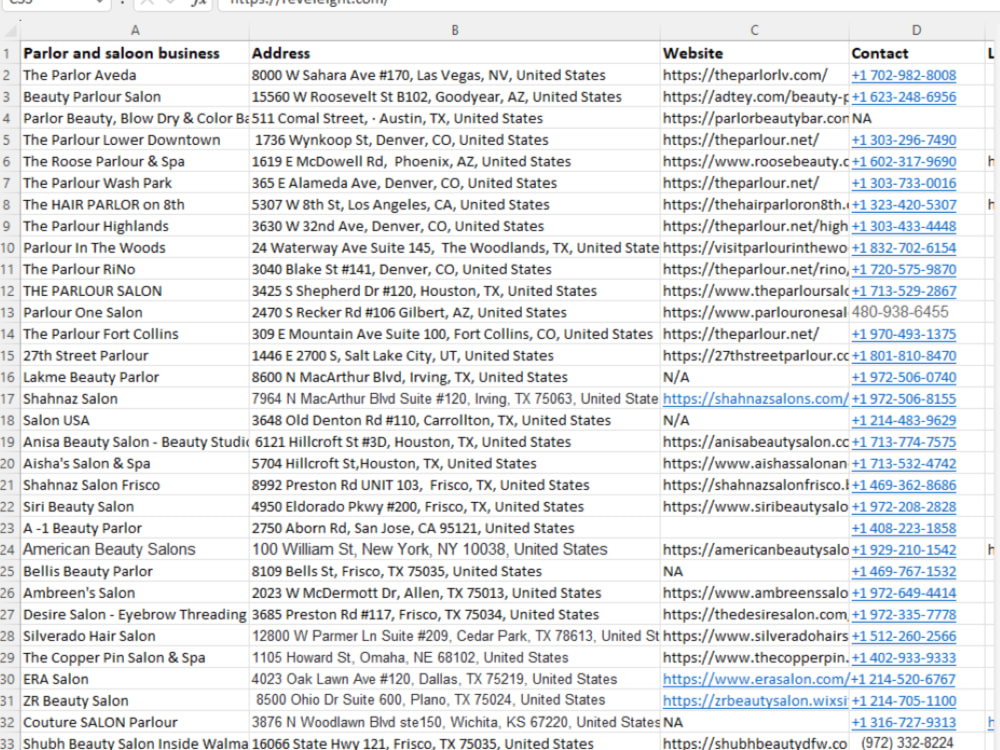This screenshot has width=1000, height=750.
Task: Select the 'Address' header cell
Action: coord(455,53)
